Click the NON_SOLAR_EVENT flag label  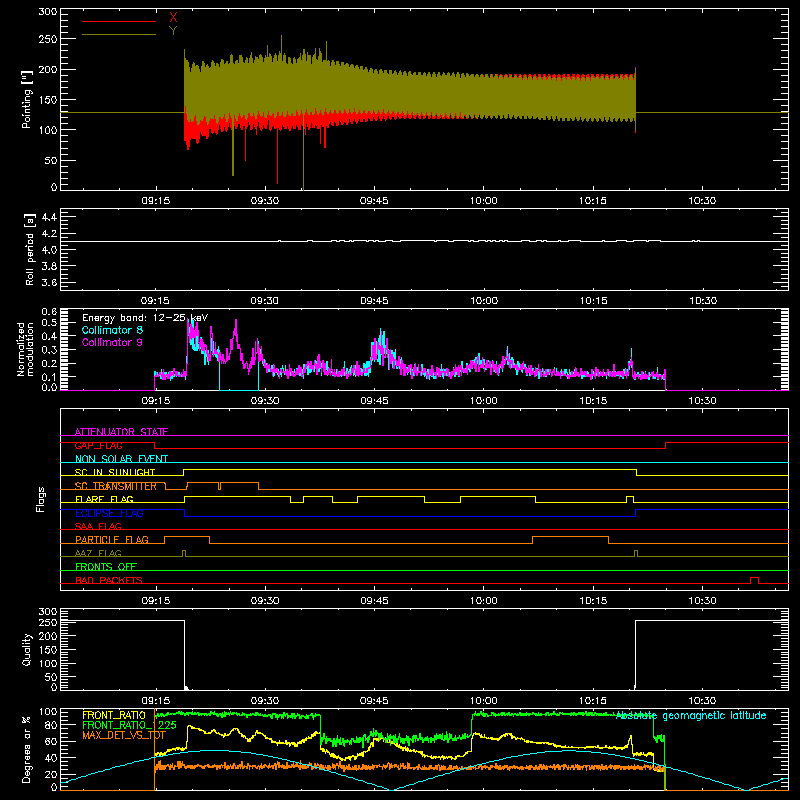coord(121,459)
